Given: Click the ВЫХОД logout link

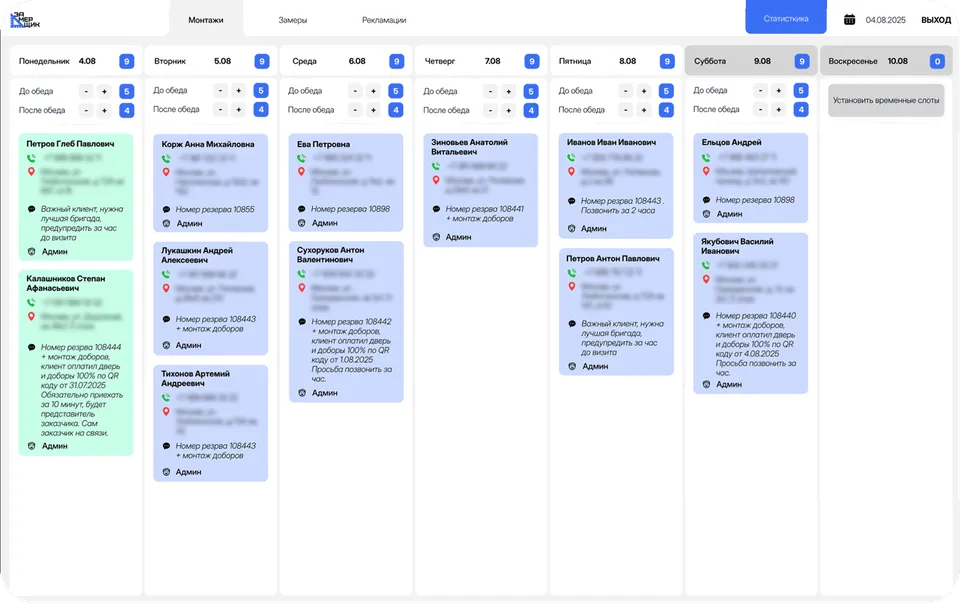Looking at the screenshot, I should pos(936,20).
